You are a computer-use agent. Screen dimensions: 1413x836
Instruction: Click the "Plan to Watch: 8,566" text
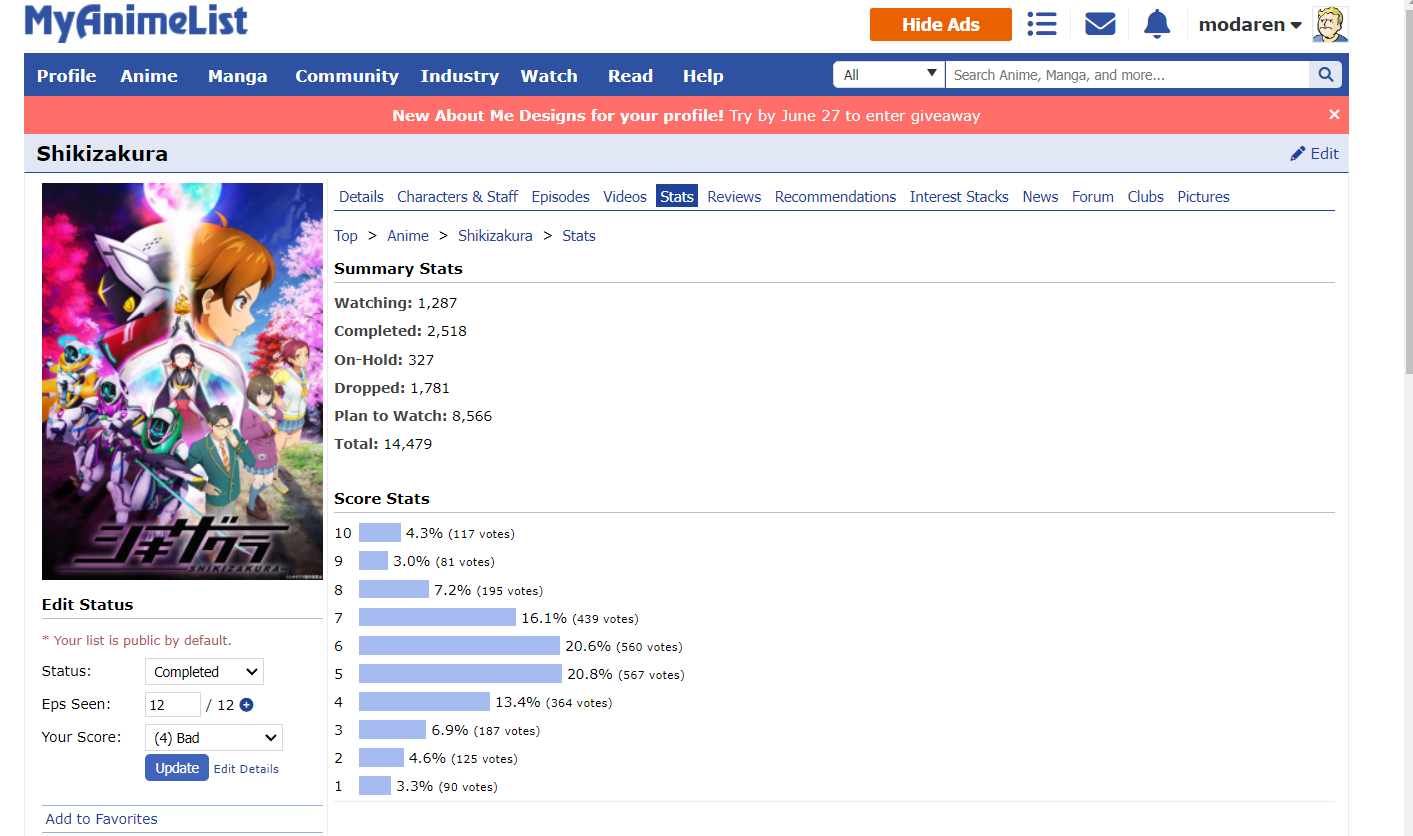[x=413, y=416]
